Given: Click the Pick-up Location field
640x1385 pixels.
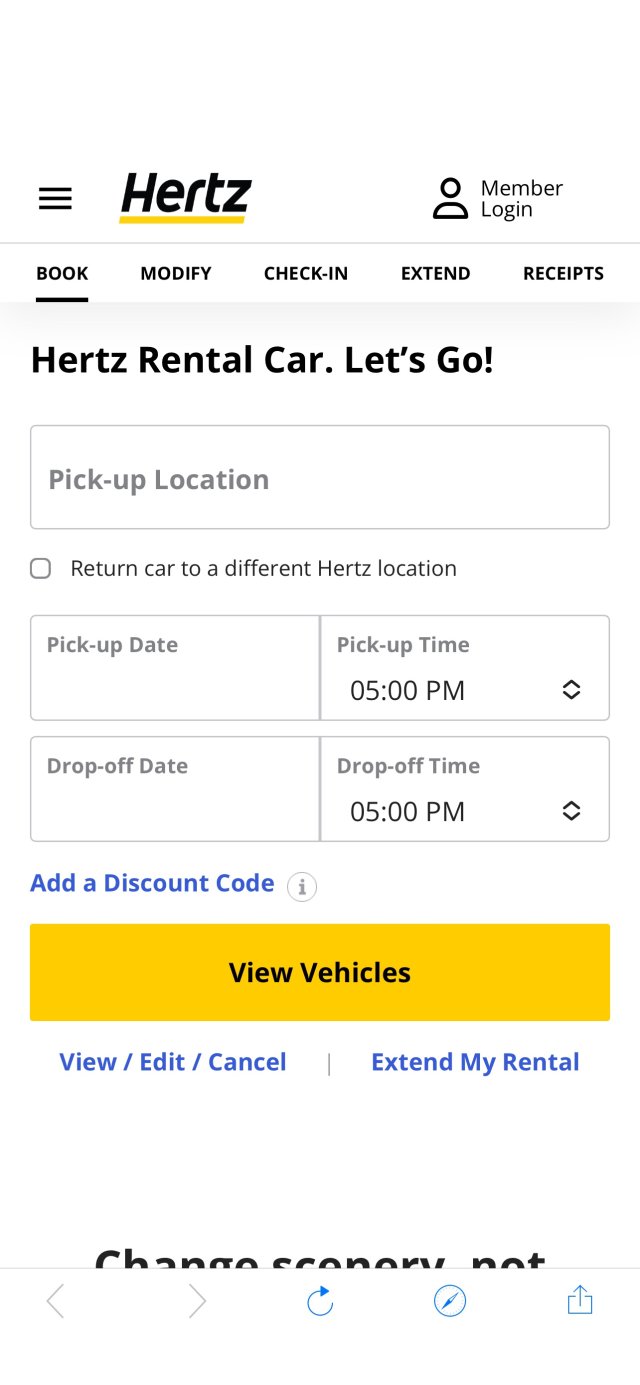Looking at the screenshot, I should (319, 477).
